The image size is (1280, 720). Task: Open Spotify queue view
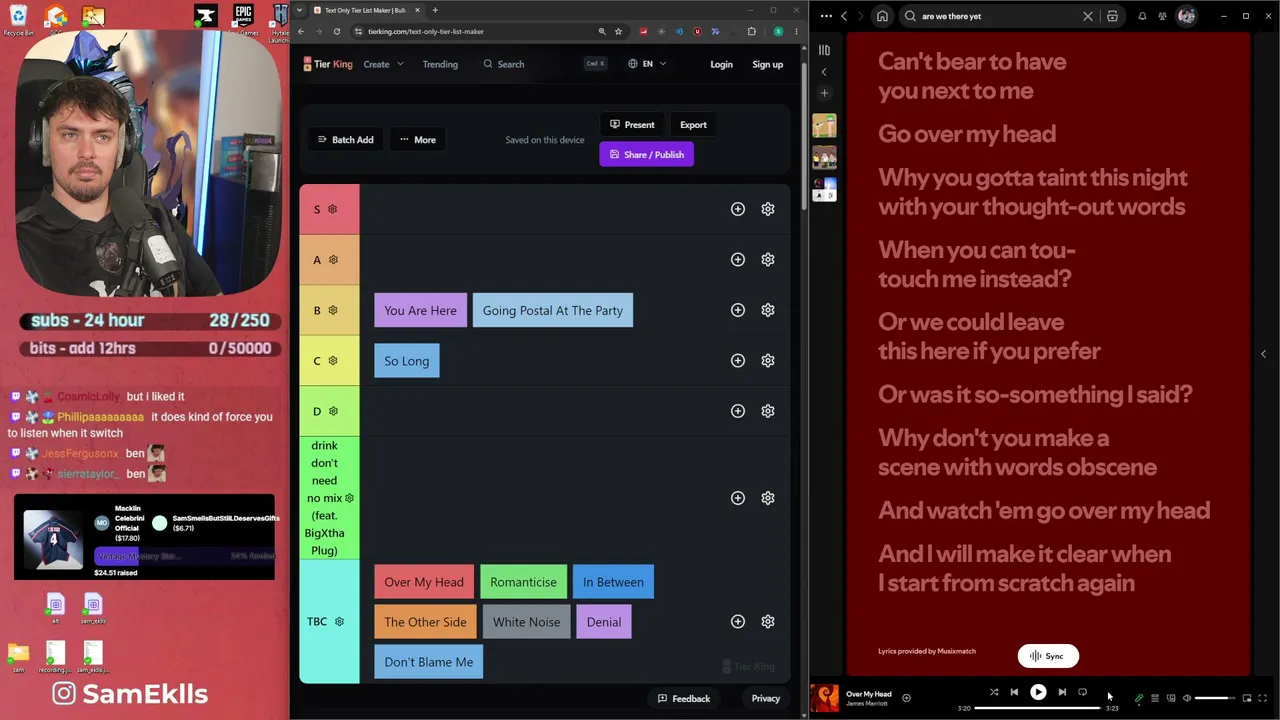[x=1155, y=698]
